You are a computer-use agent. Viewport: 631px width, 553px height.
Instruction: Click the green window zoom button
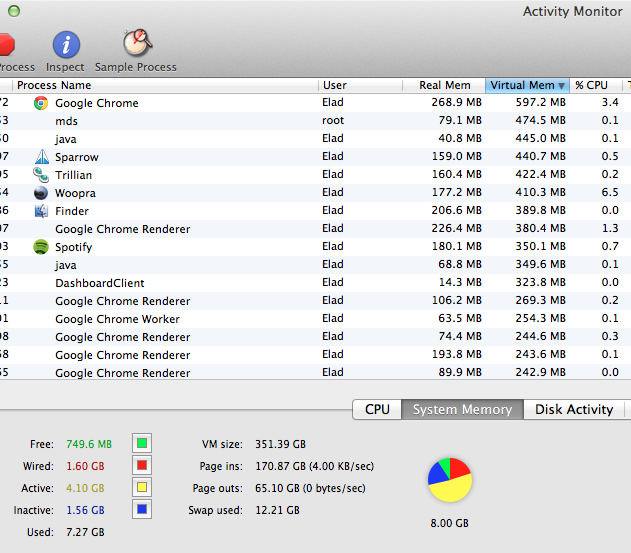point(14,11)
